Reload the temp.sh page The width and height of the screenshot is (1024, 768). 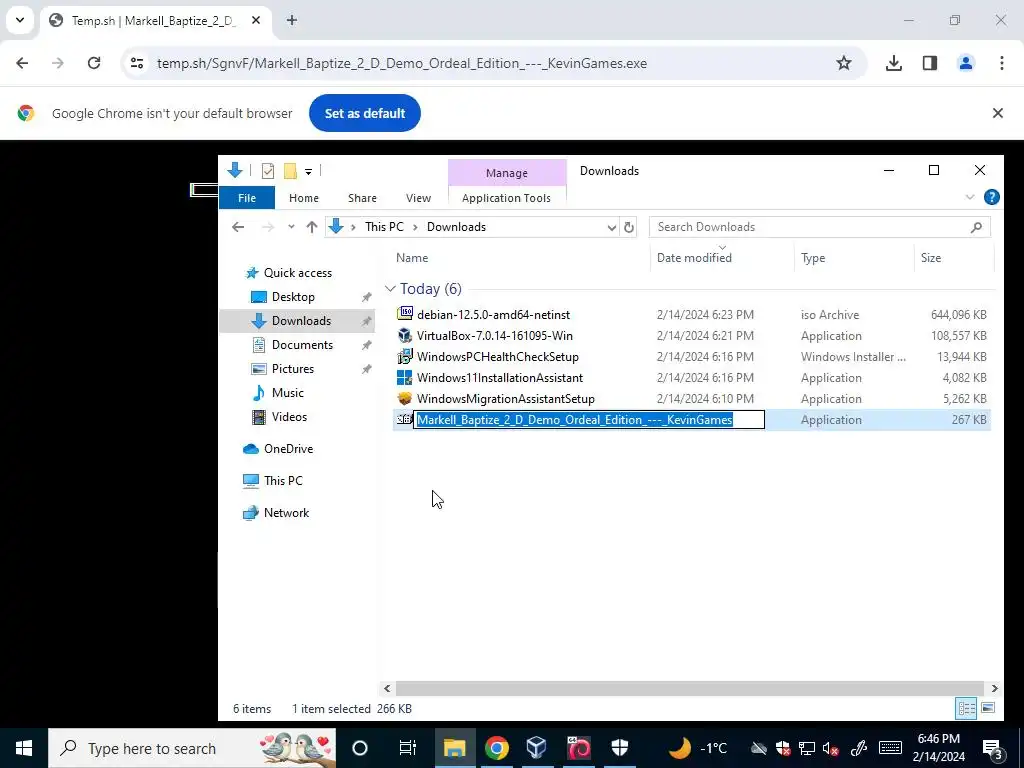coord(94,63)
